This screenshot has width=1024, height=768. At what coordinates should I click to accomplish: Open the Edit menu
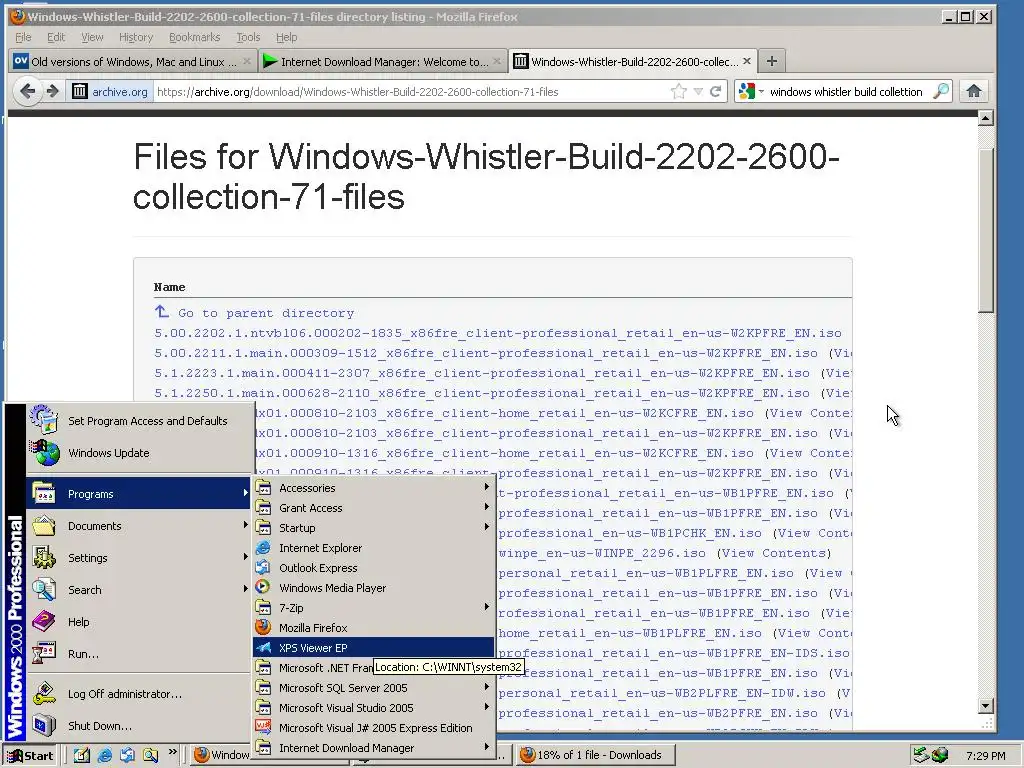[56, 37]
